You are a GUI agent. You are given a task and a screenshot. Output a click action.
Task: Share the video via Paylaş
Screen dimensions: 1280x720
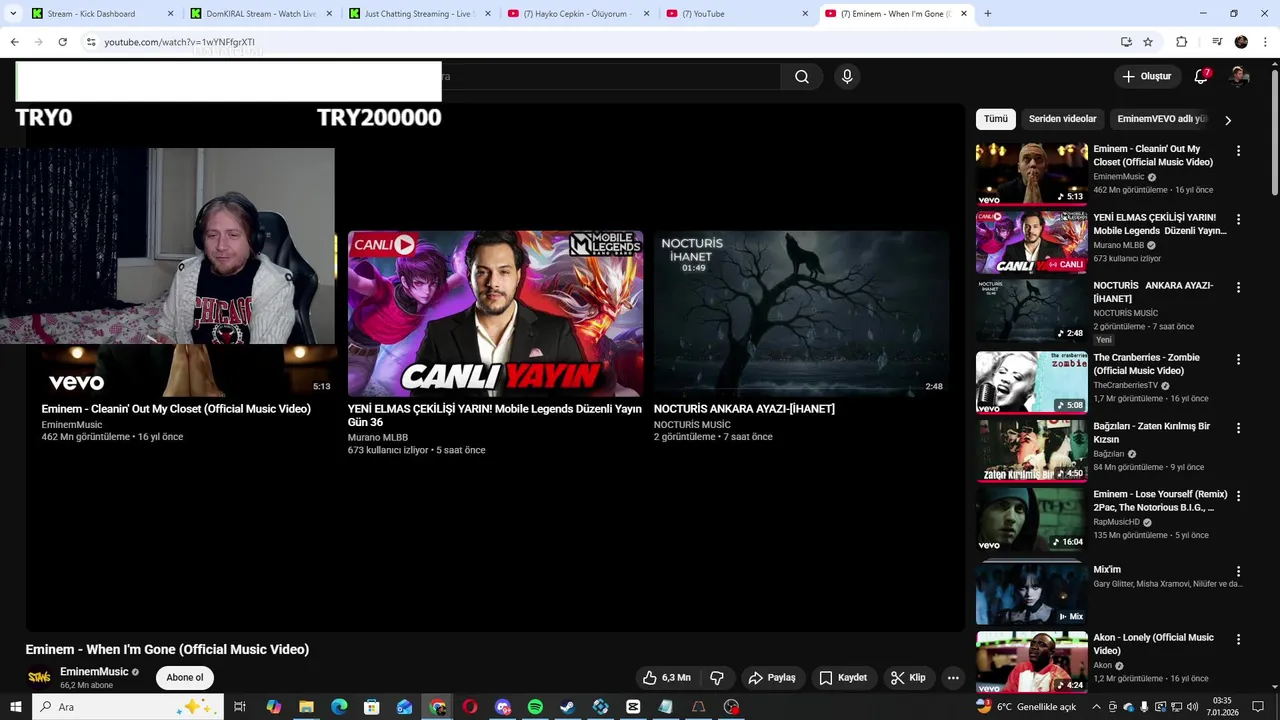click(x=773, y=678)
